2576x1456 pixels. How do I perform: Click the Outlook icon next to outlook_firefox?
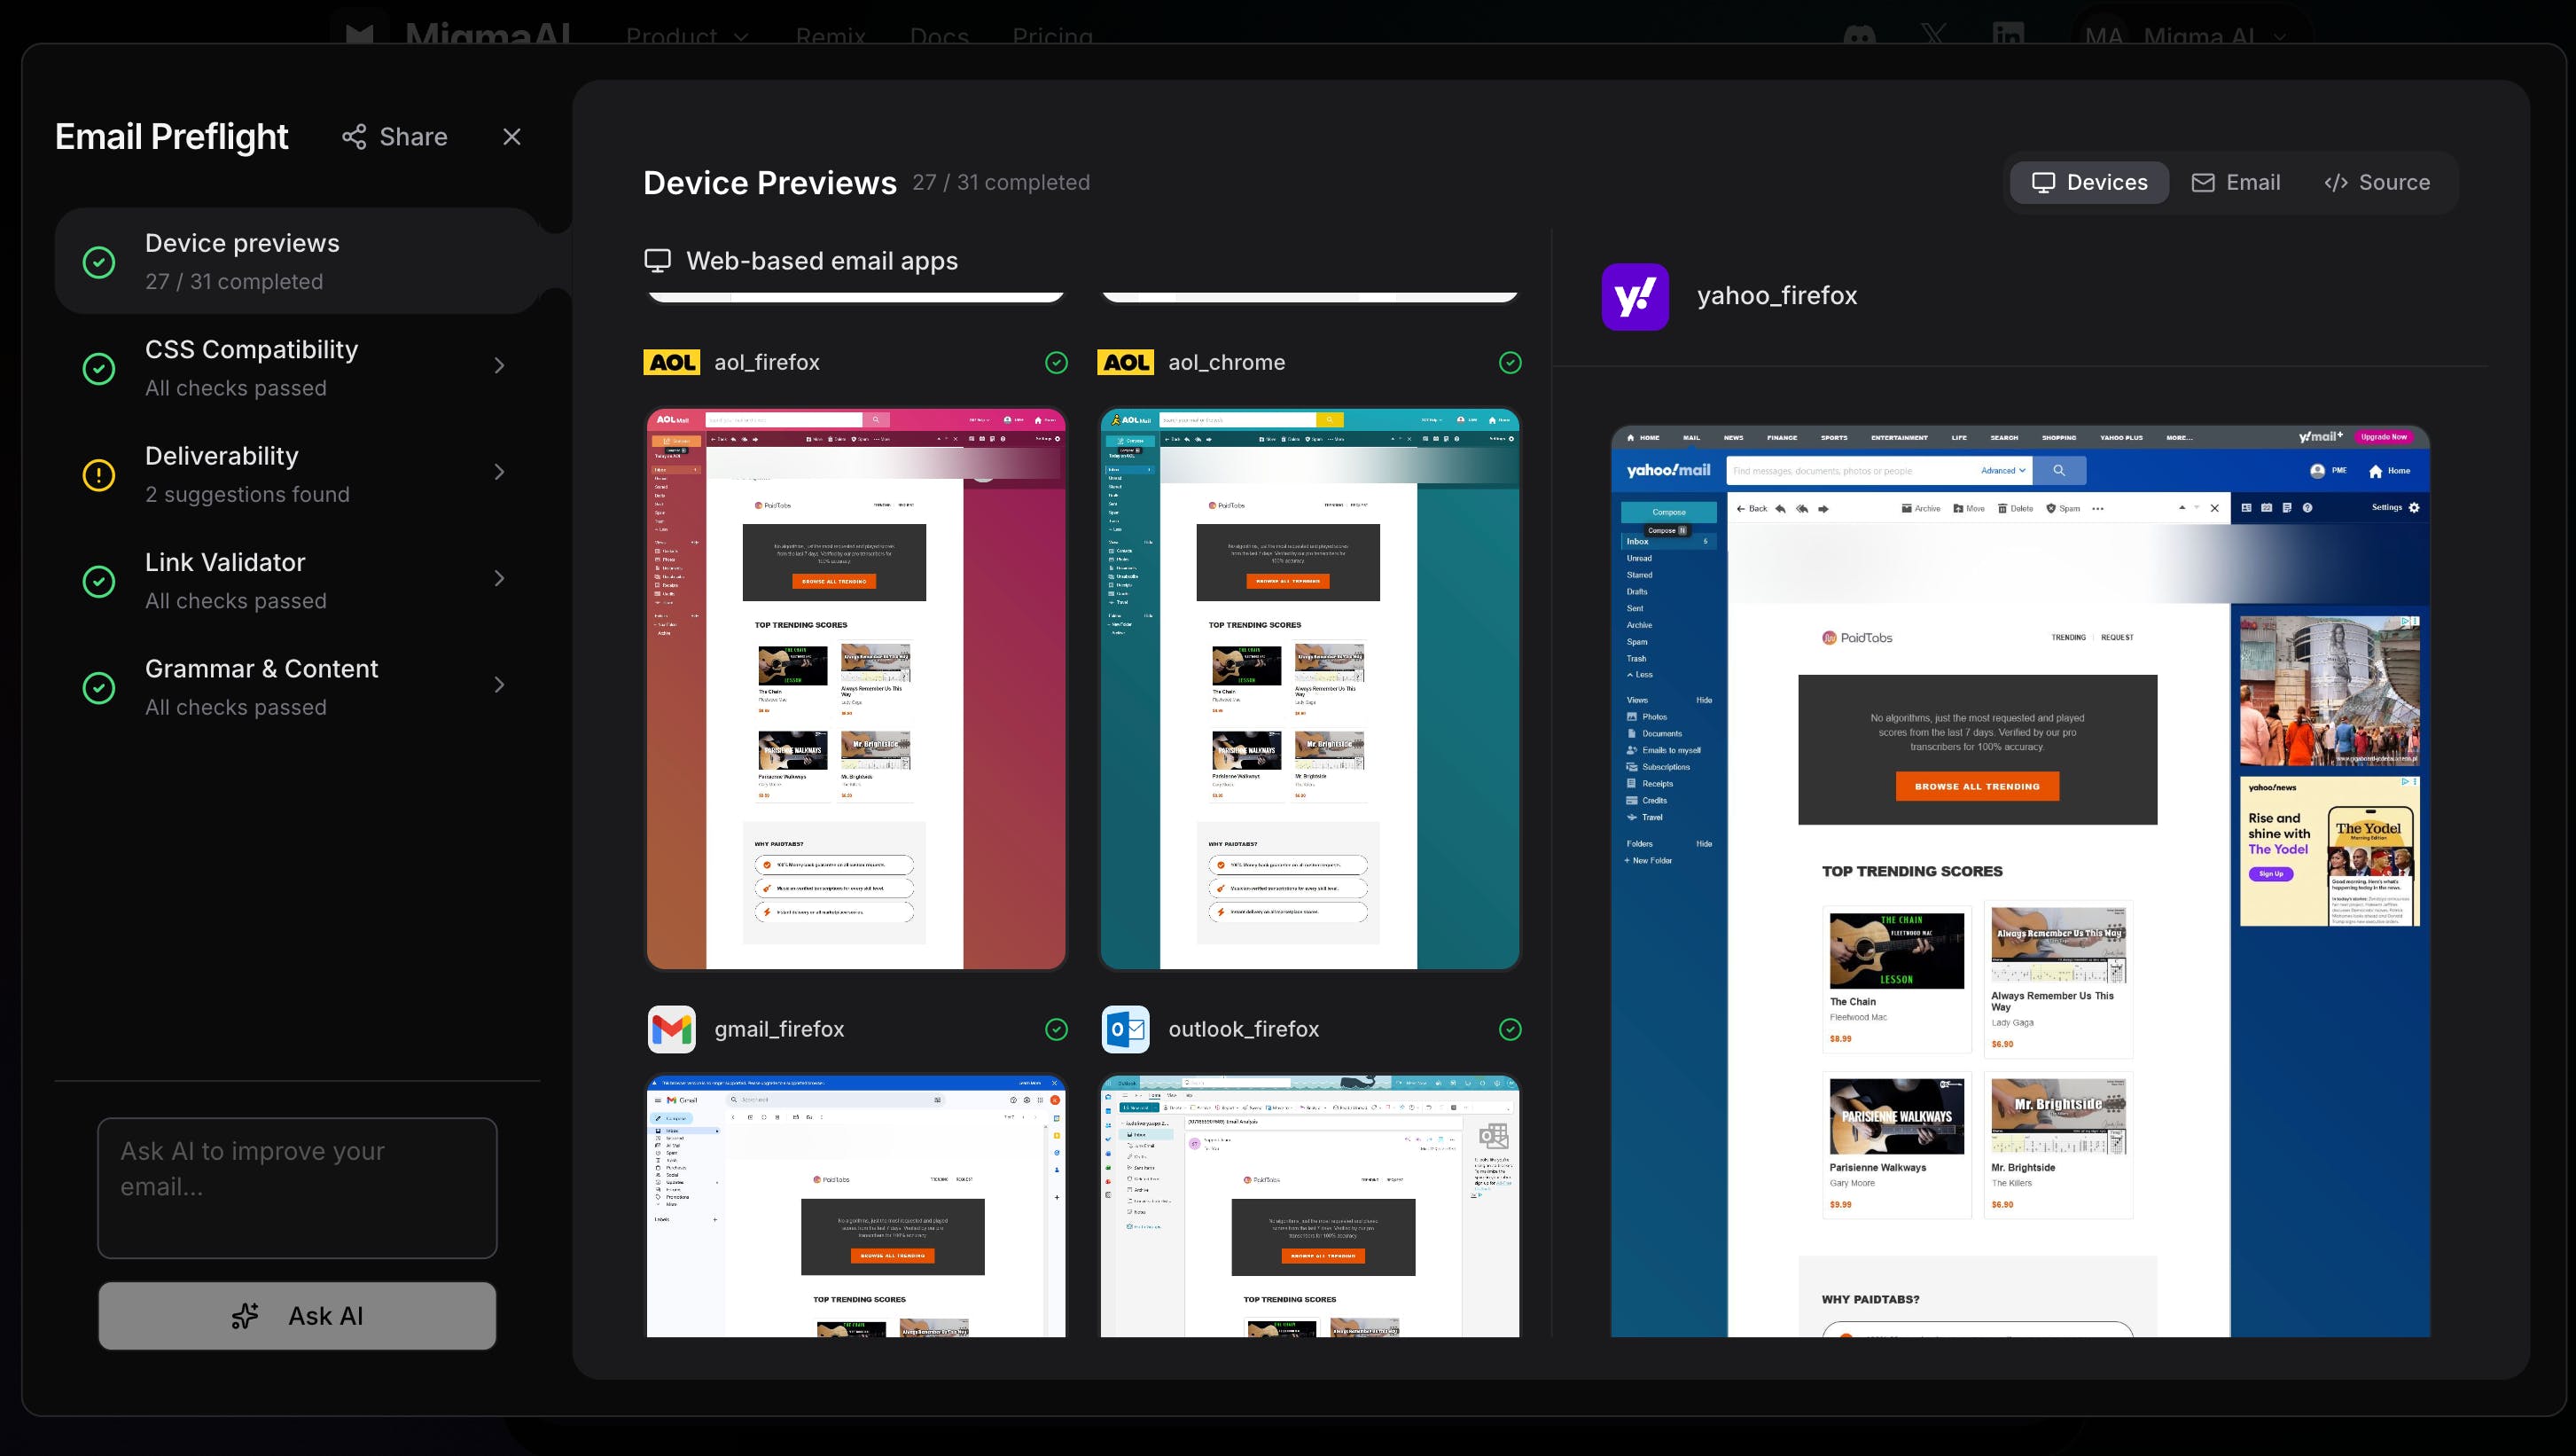(x=1126, y=1029)
